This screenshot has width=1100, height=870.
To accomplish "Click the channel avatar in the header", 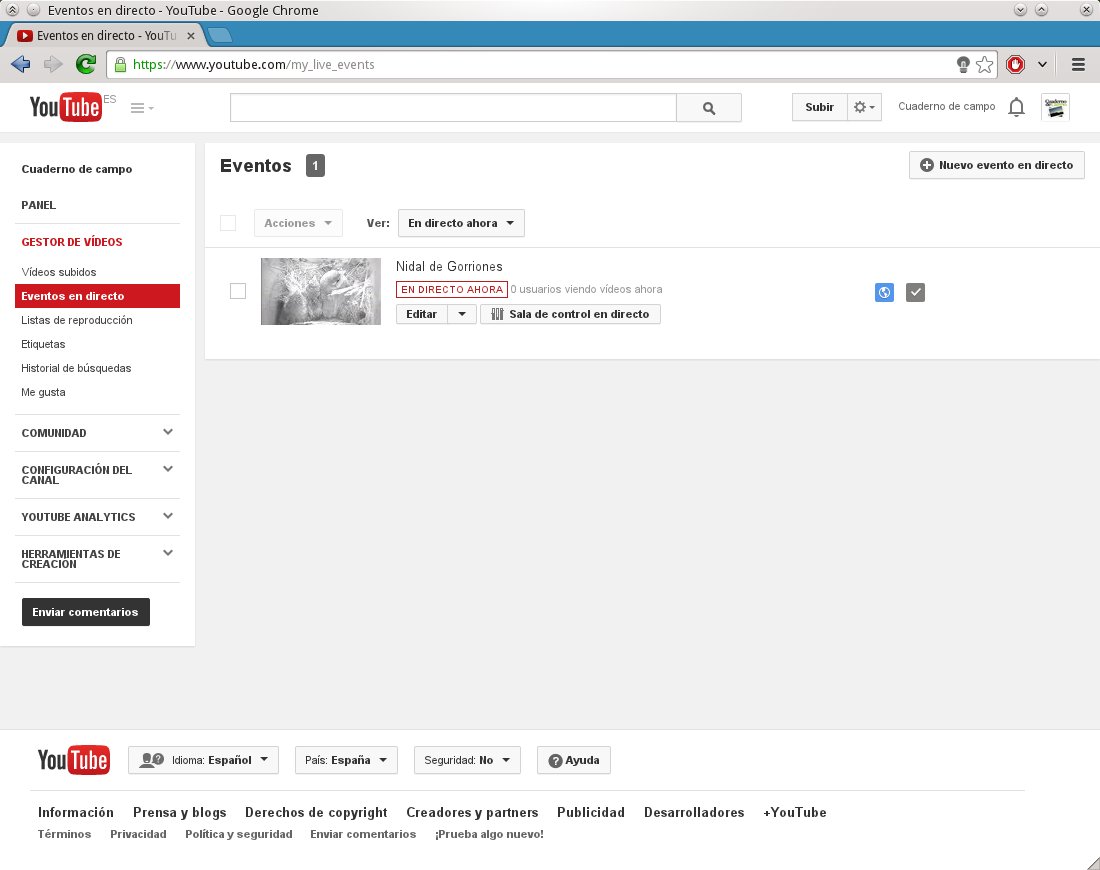I will click(1055, 107).
